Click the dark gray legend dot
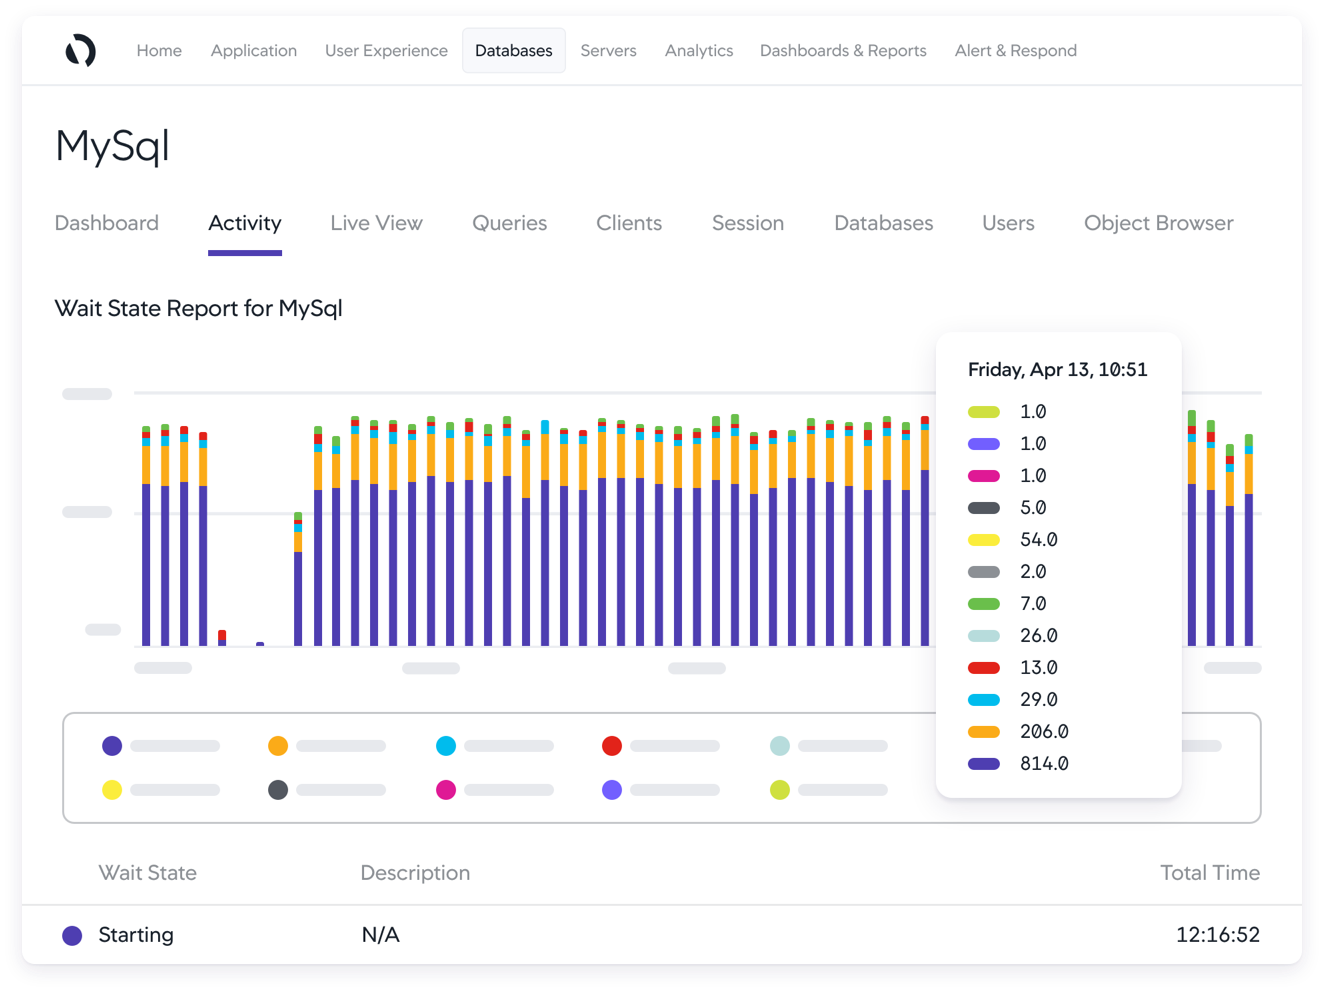The height and width of the screenshot is (992, 1324). 278,790
